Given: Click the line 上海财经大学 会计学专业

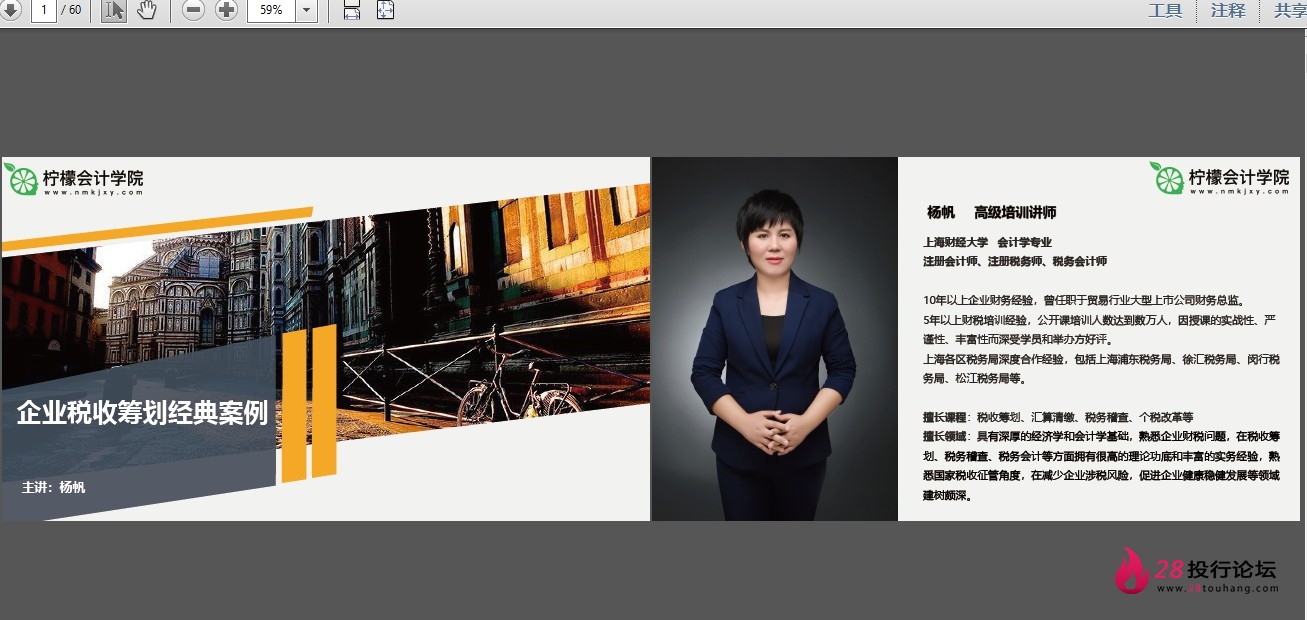Looking at the screenshot, I should pos(987,242).
